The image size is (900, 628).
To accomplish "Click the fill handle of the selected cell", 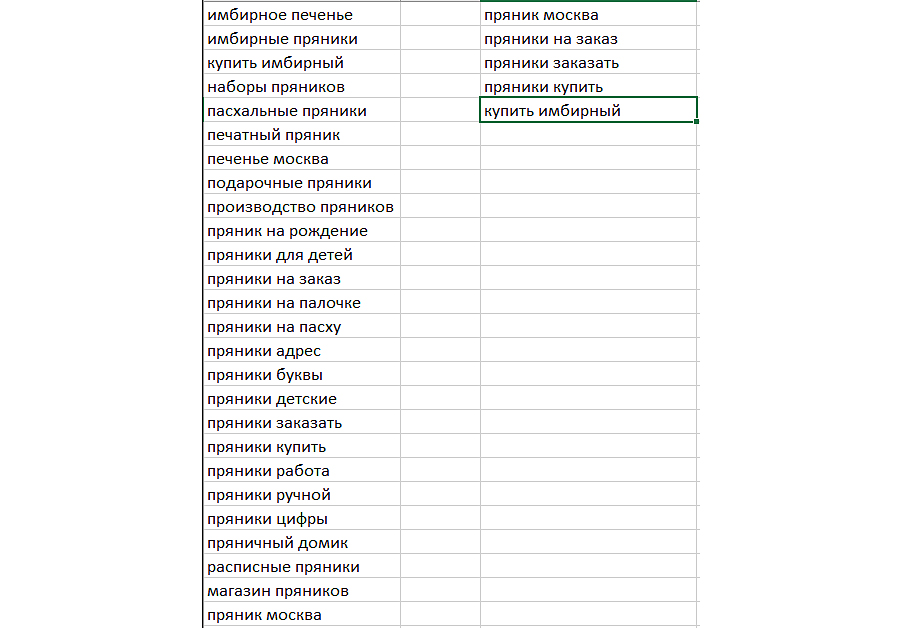I will pyautogui.click(x=697, y=122).
